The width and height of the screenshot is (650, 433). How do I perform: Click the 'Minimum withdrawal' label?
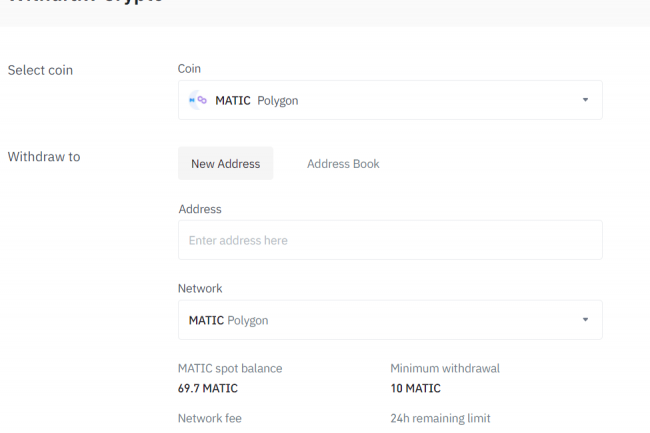click(x=444, y=368)
